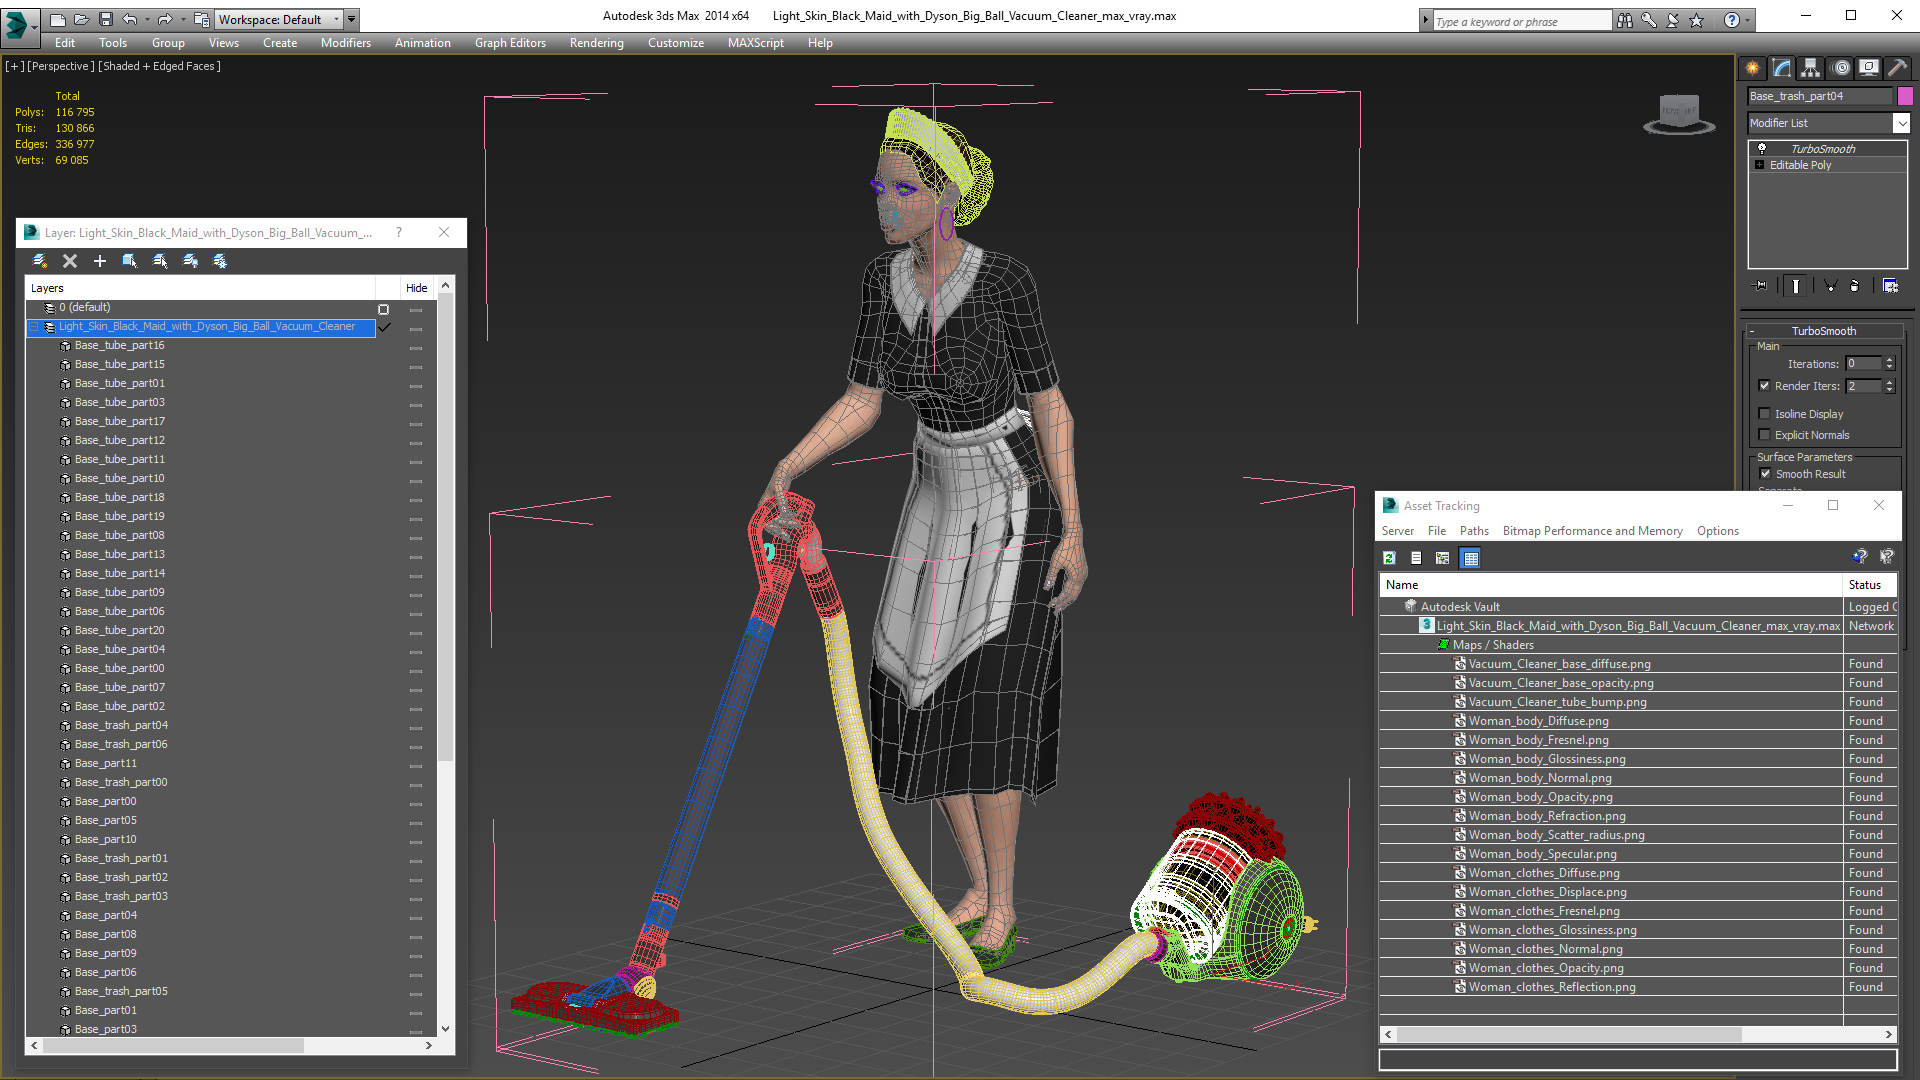Image resolution: width=1920 pixels, height=1080 pixels.
Task: Click Create New Layer icon in Layer dialog
Action: (40, 261)
